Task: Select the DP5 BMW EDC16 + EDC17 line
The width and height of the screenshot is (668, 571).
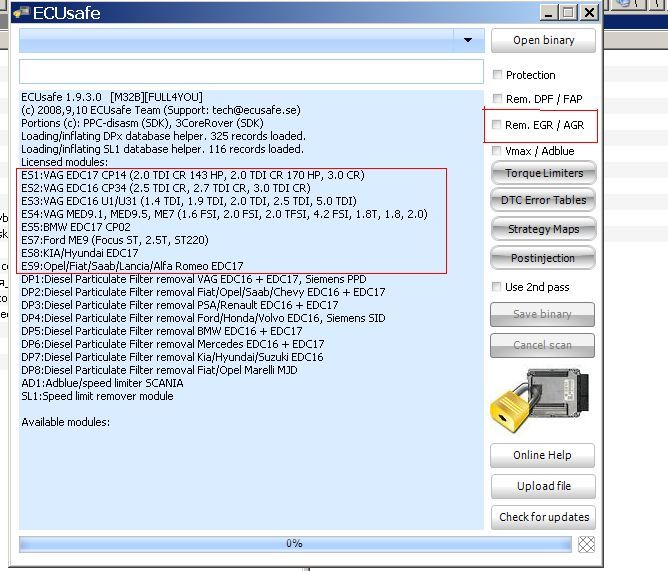Action: tap(162, 331)
